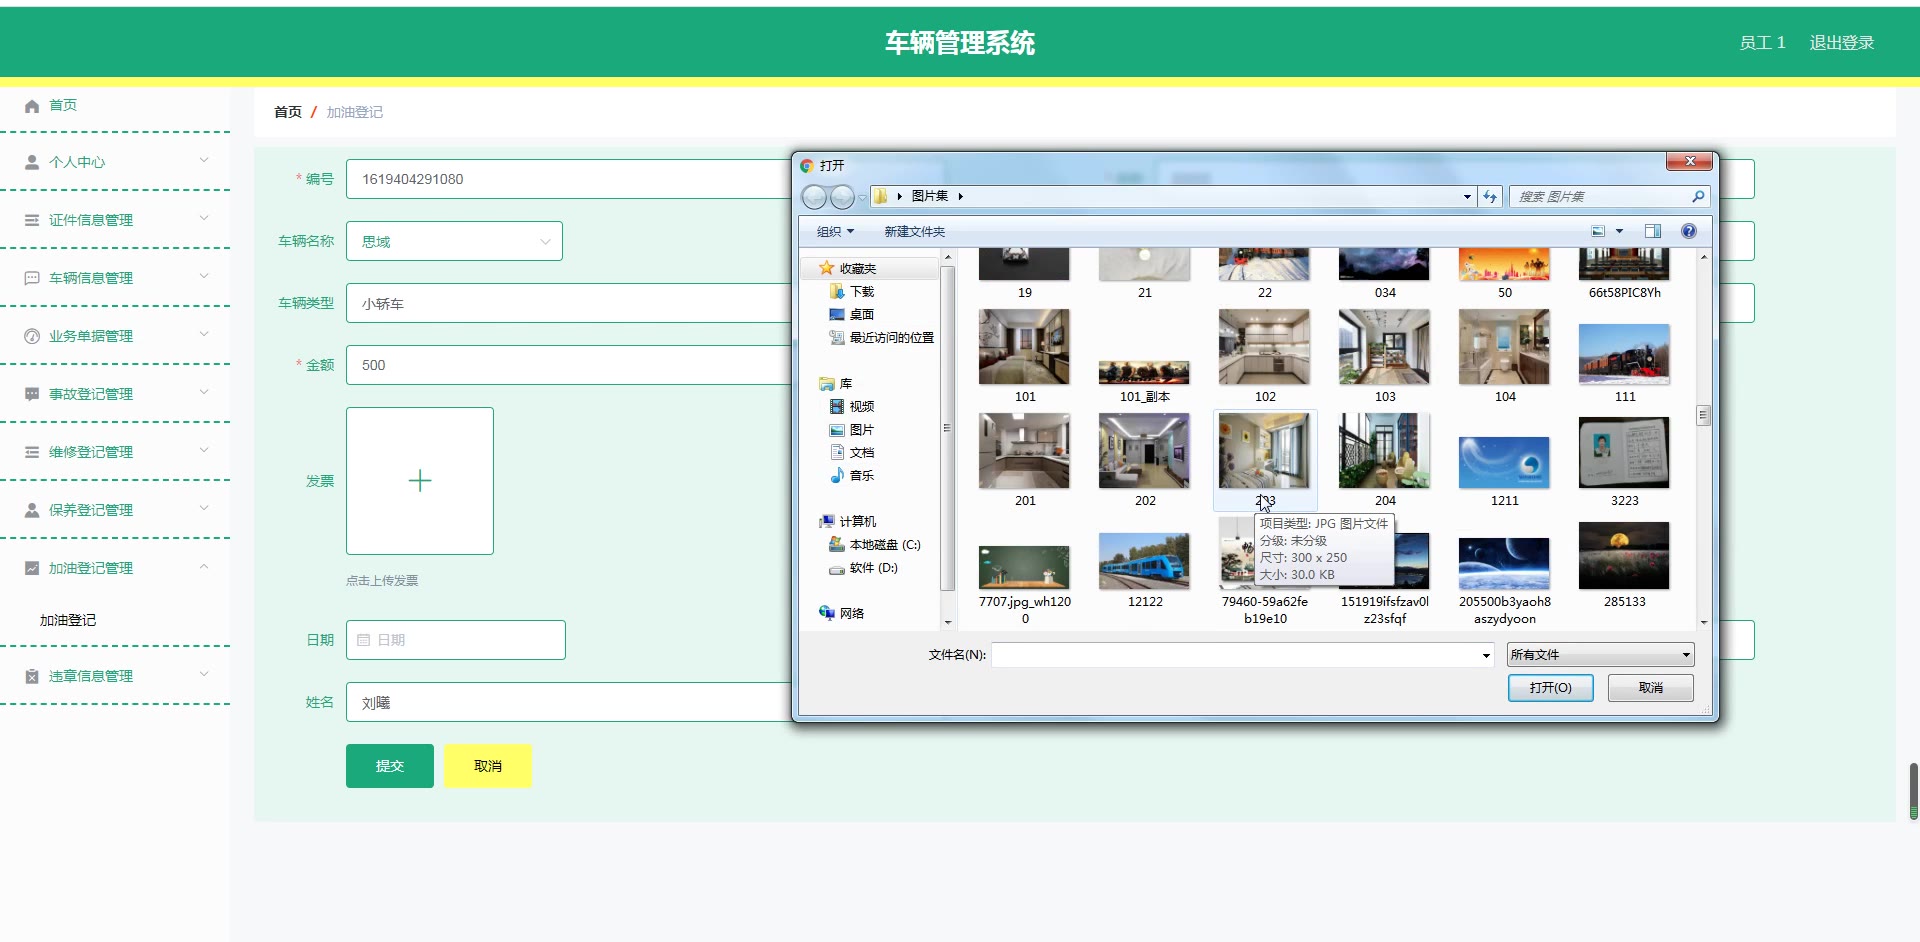
Task: Click 打开(O) in the file dialog
Action: (x=1551, y=688)
